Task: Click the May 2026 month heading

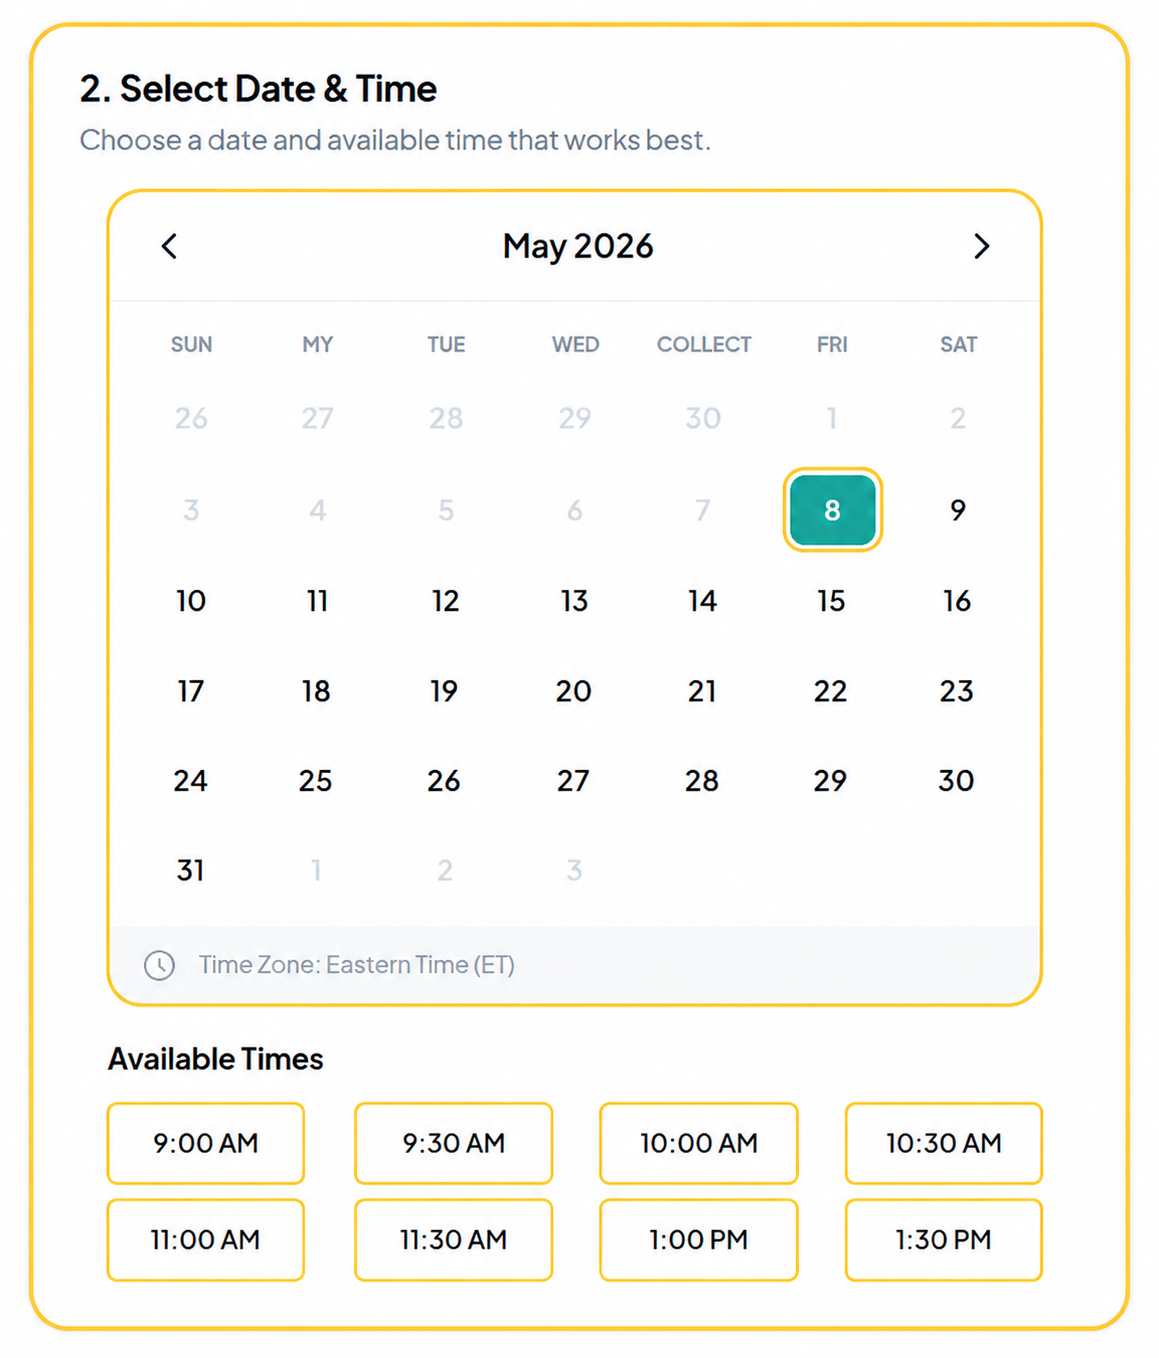Action: [x=578, y=246]
